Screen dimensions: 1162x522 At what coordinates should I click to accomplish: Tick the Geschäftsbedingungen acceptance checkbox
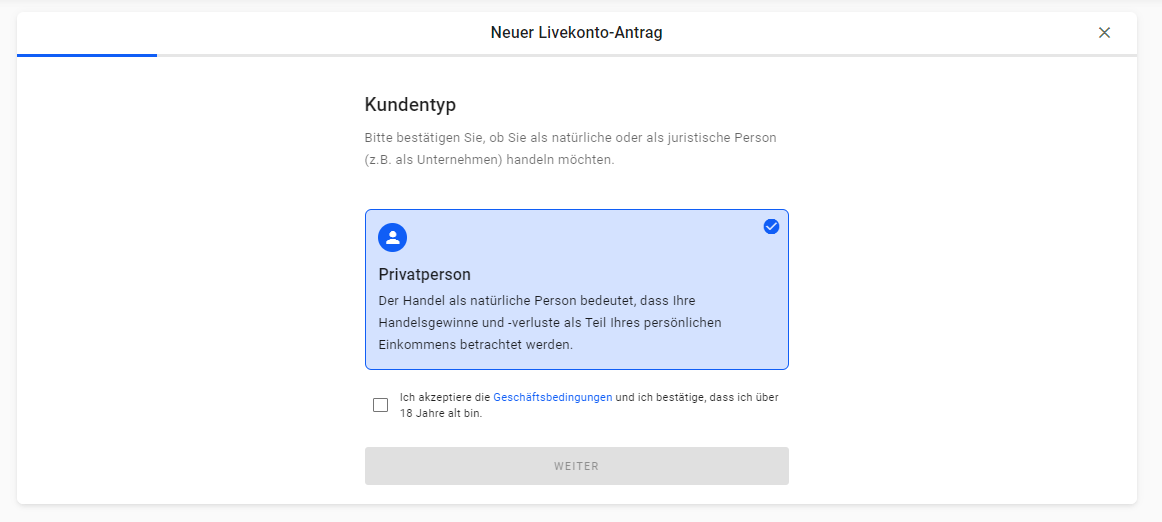coord(380,405)
